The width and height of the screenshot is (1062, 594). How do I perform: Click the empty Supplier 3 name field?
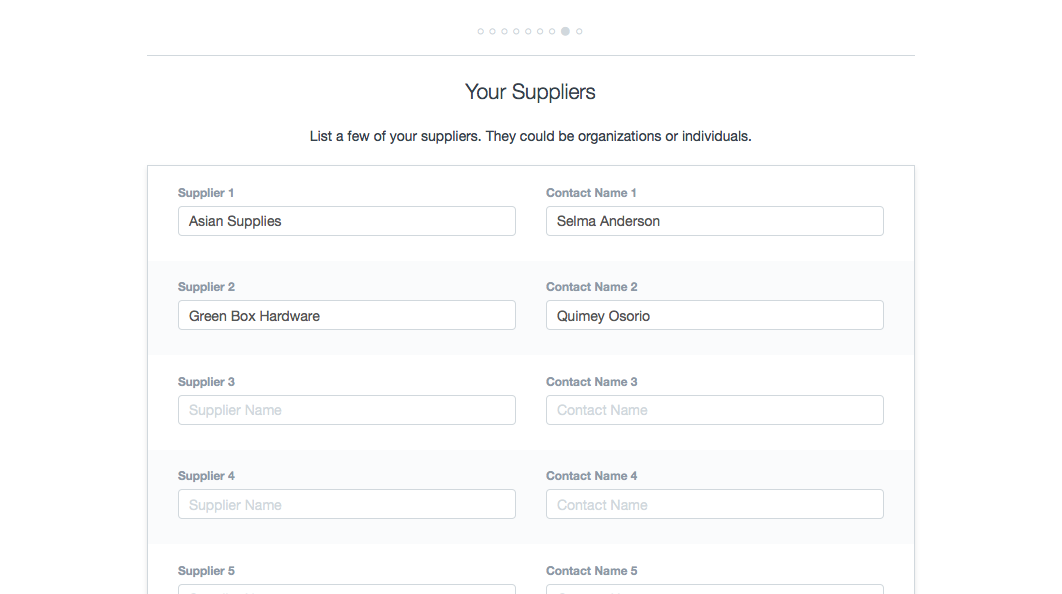pyautogui.click(x=346, y=410)
